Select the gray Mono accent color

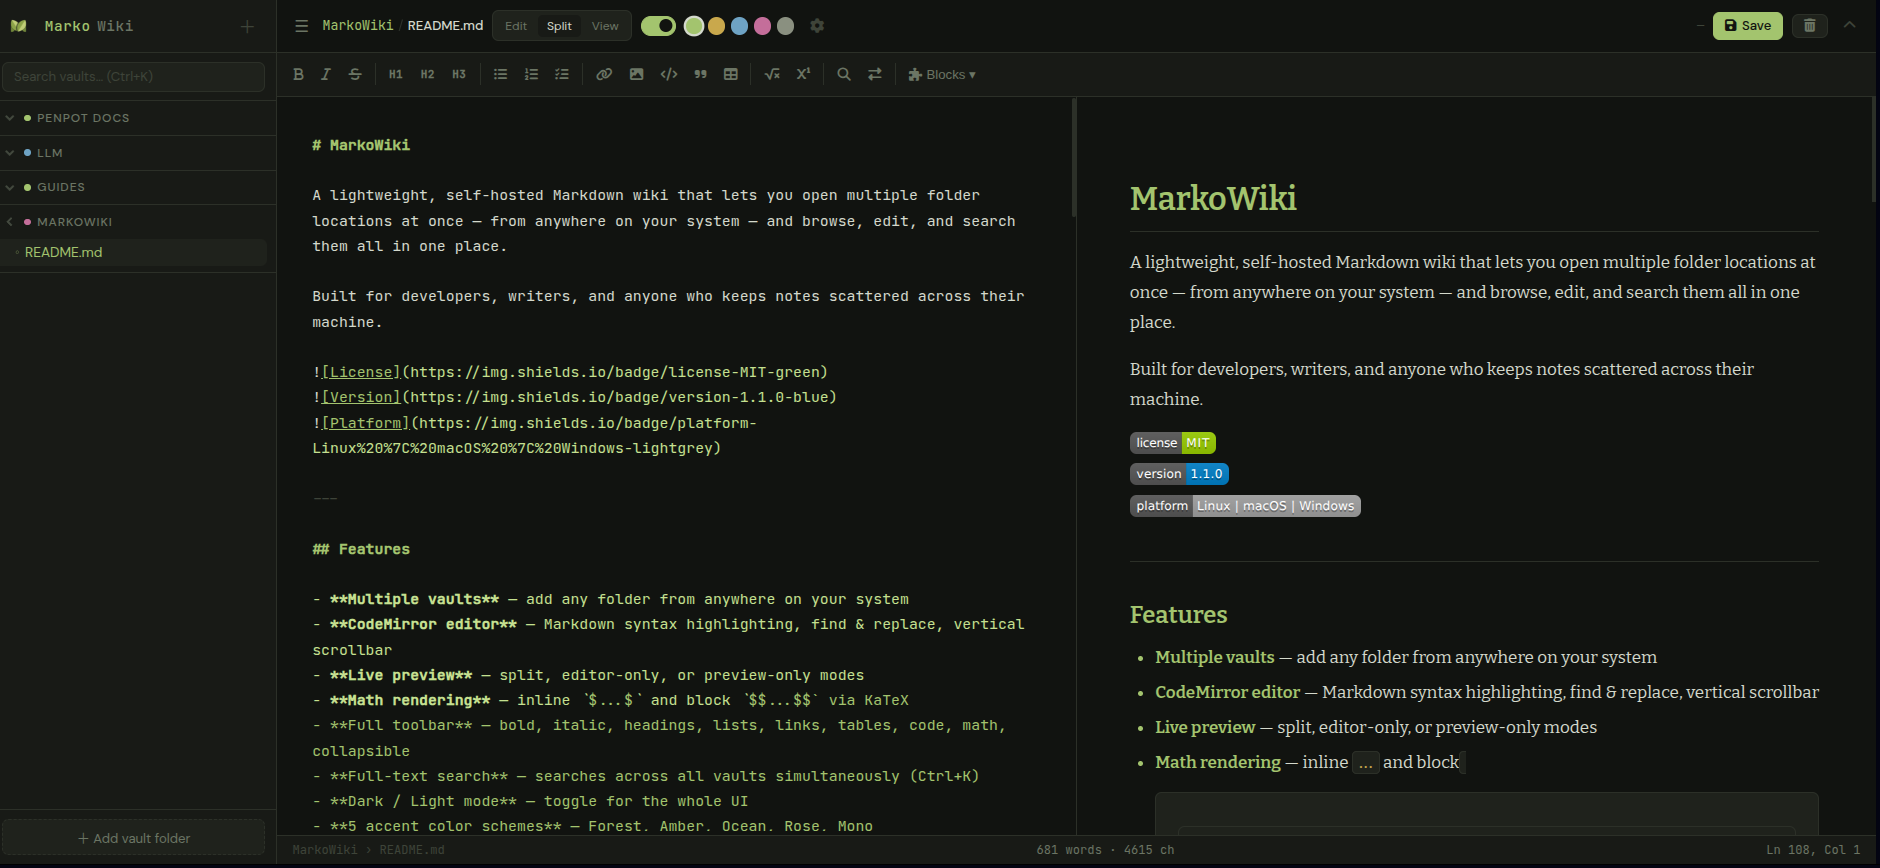[x=785, y=26]
